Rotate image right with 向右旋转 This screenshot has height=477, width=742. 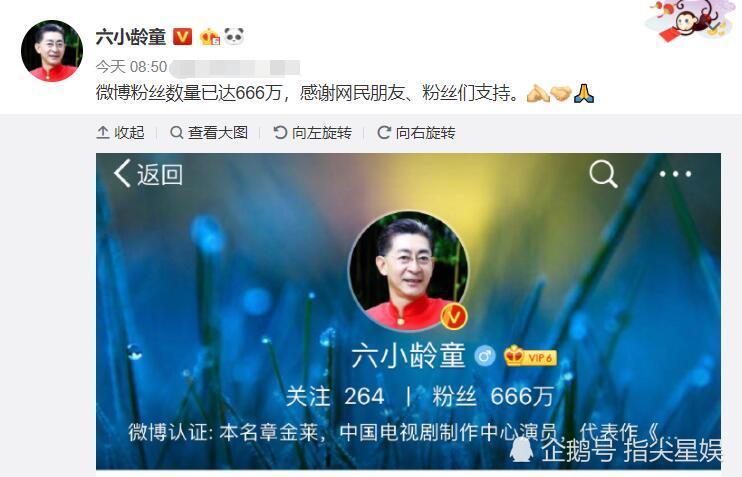[416, 132]
